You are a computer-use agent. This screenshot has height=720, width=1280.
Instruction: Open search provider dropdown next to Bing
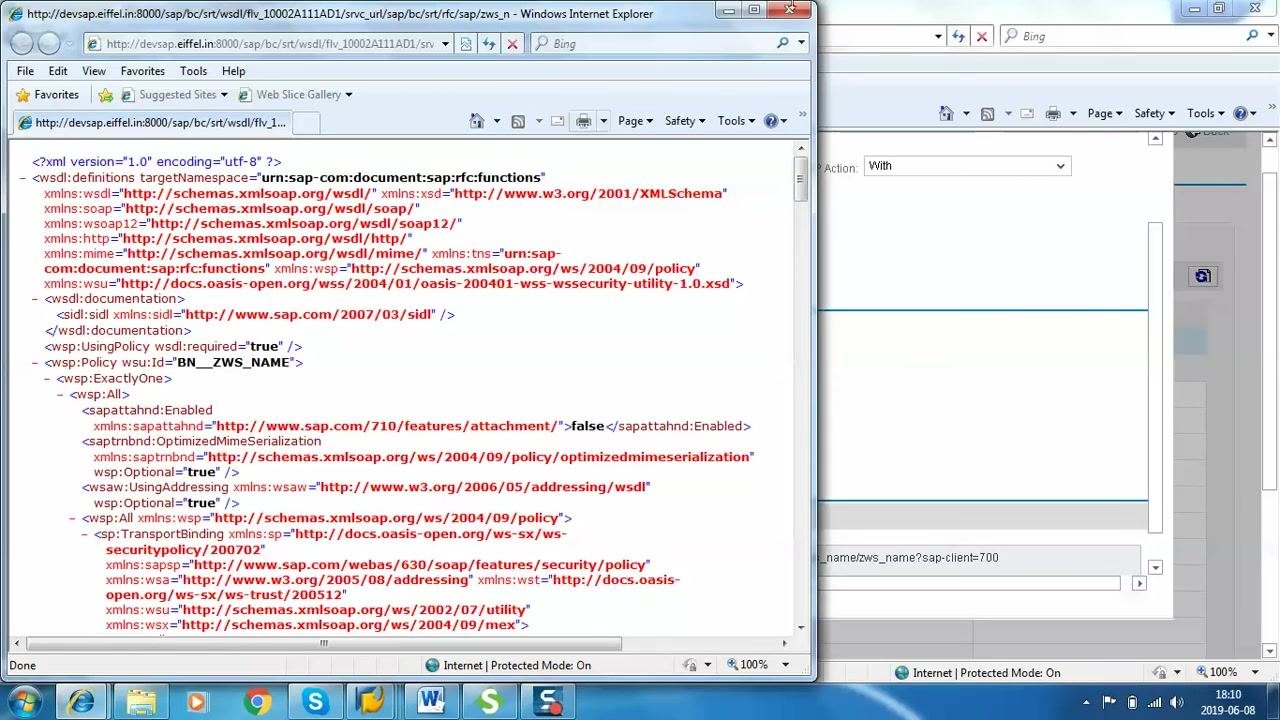click(802, 43)
